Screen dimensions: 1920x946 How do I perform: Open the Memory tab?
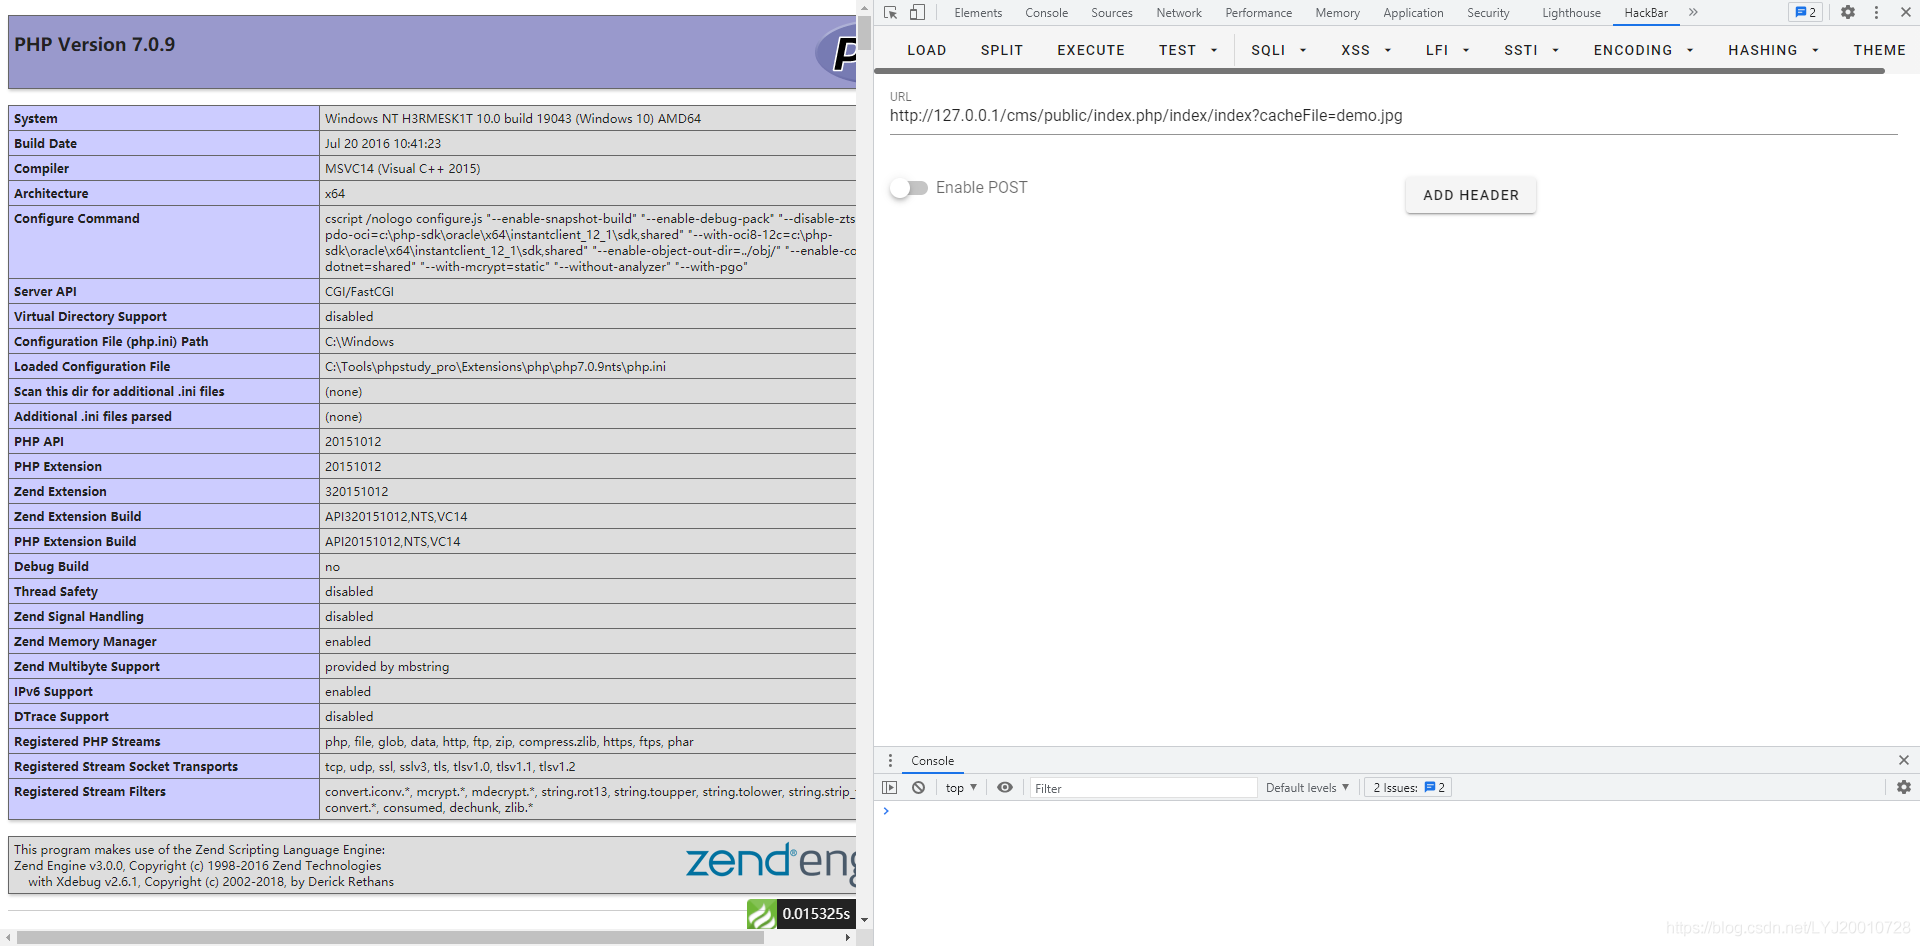[x=1337, y=13]
